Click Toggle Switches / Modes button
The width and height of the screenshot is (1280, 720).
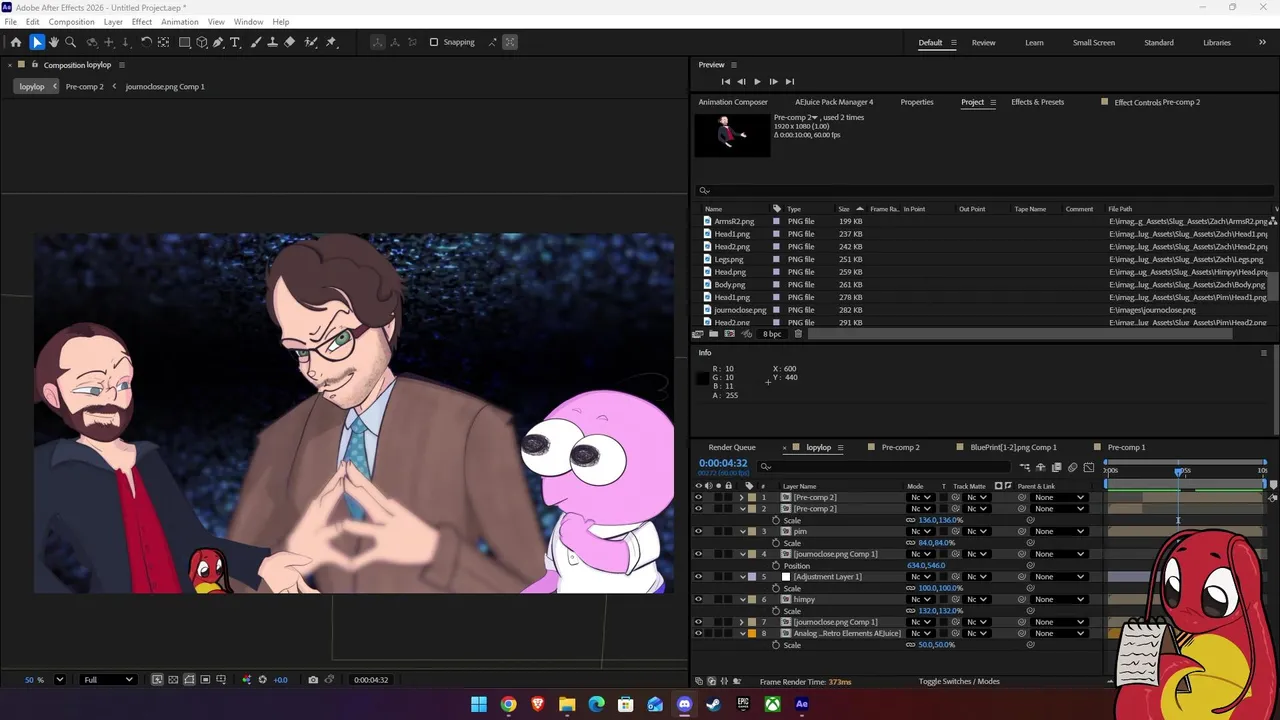click(959, 682)
